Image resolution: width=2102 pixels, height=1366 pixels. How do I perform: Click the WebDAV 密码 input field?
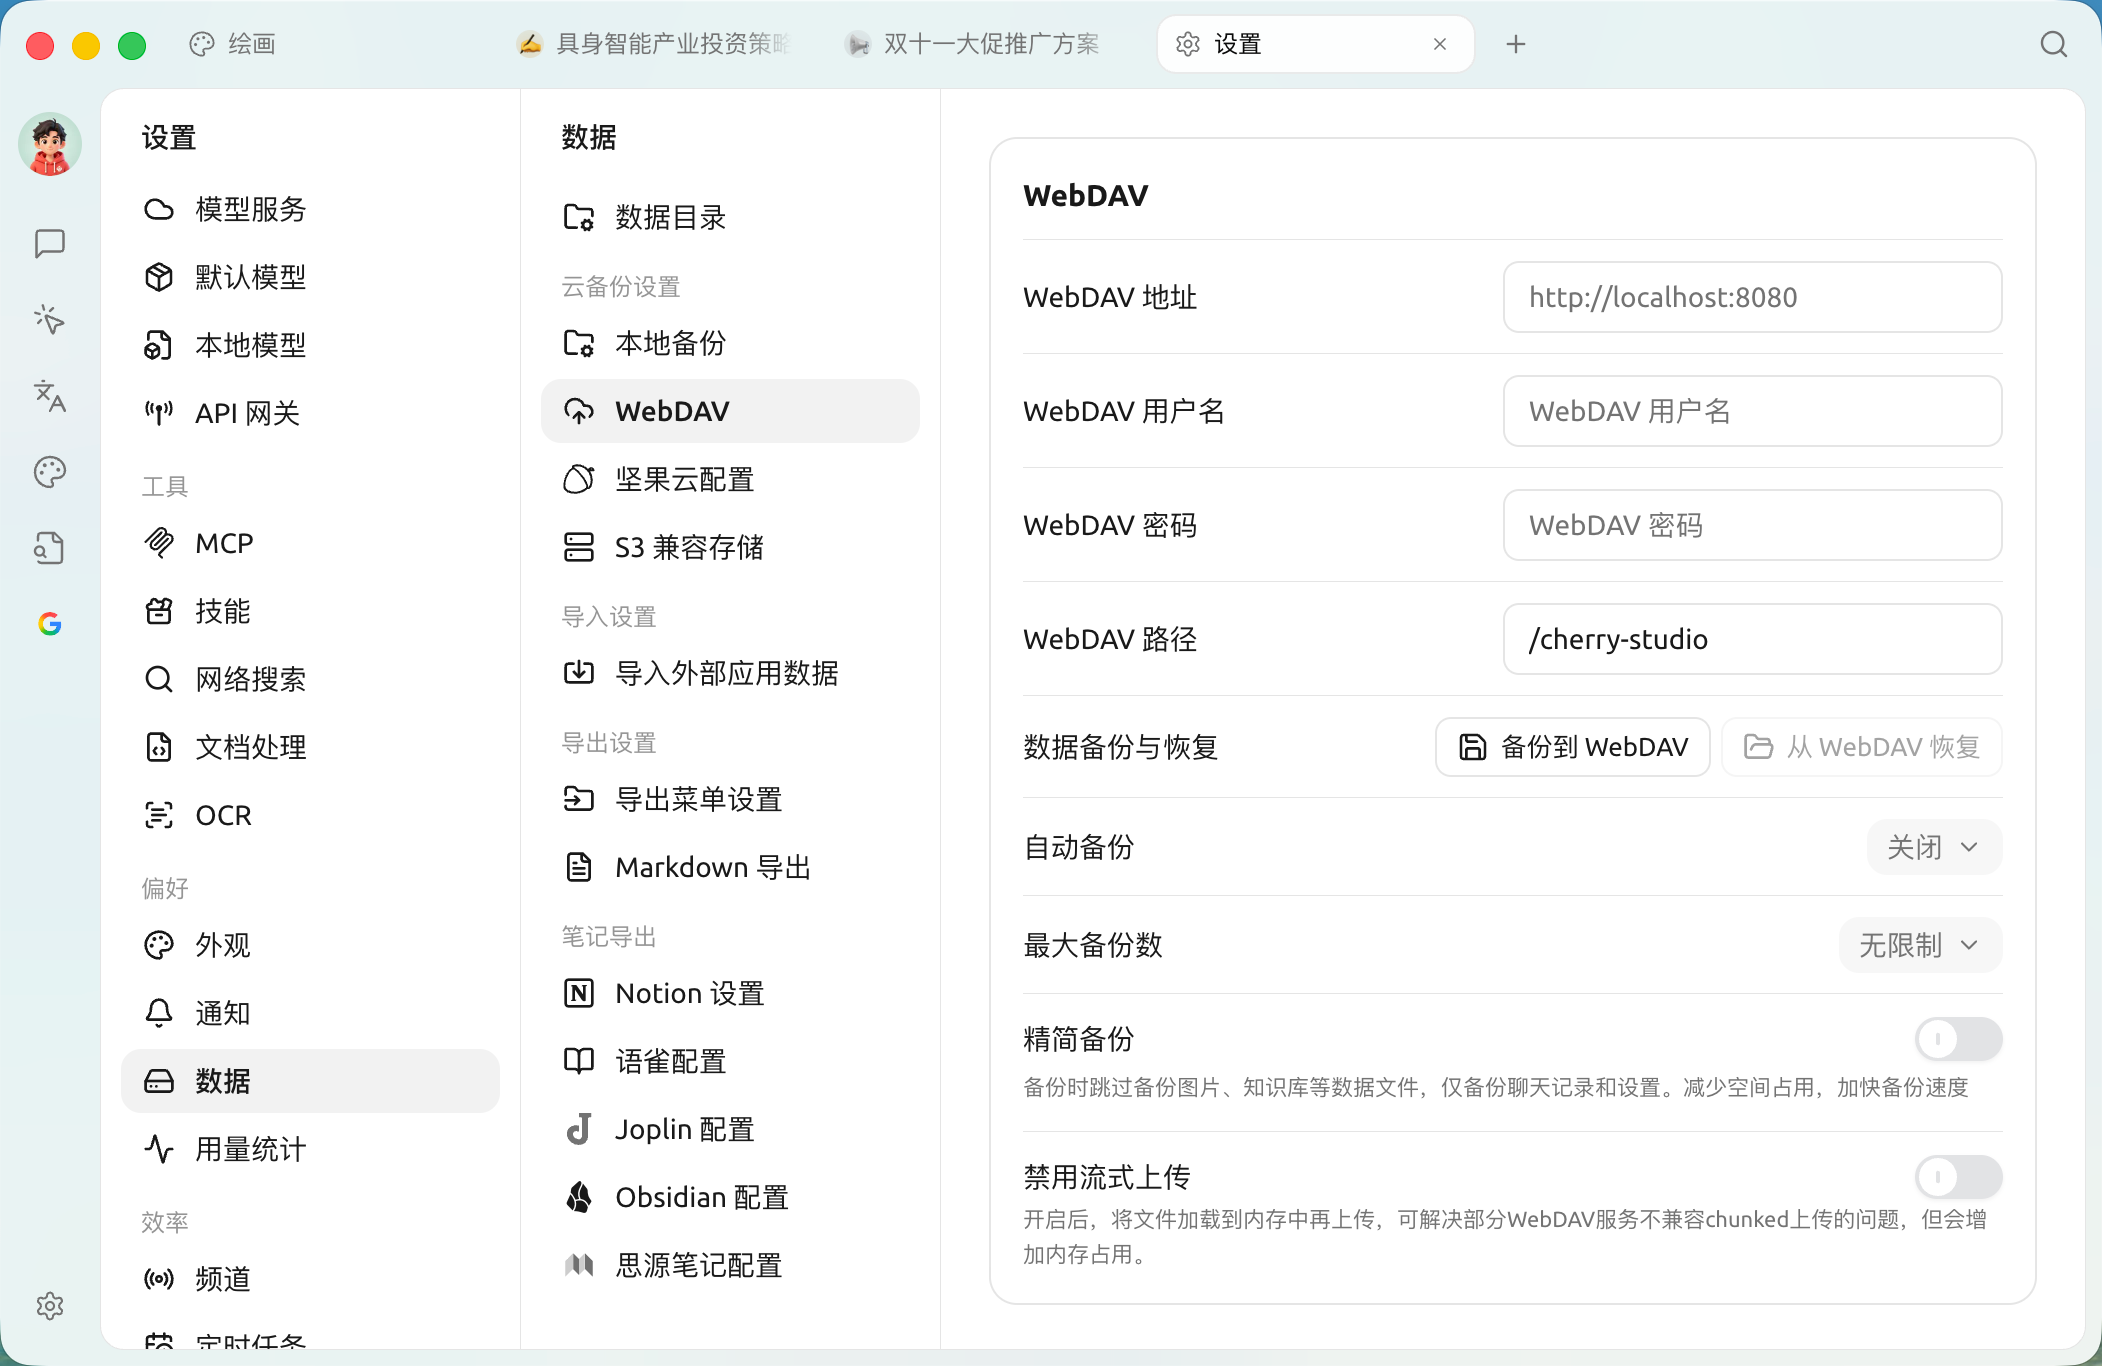pos(1752,525)
